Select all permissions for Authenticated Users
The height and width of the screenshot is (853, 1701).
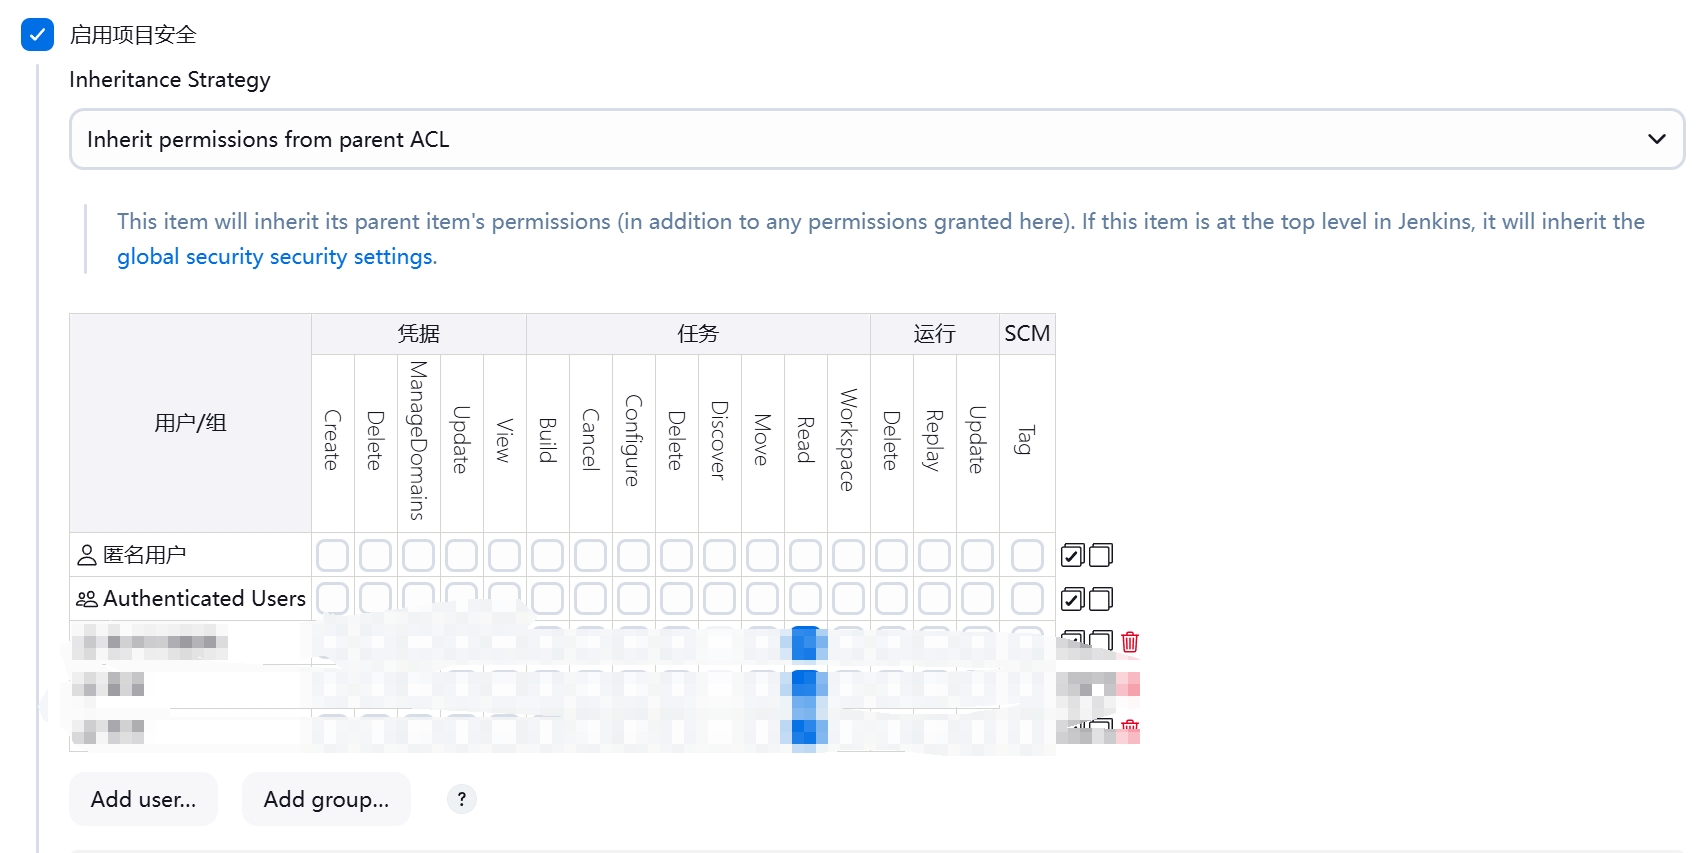point(1072,599)
